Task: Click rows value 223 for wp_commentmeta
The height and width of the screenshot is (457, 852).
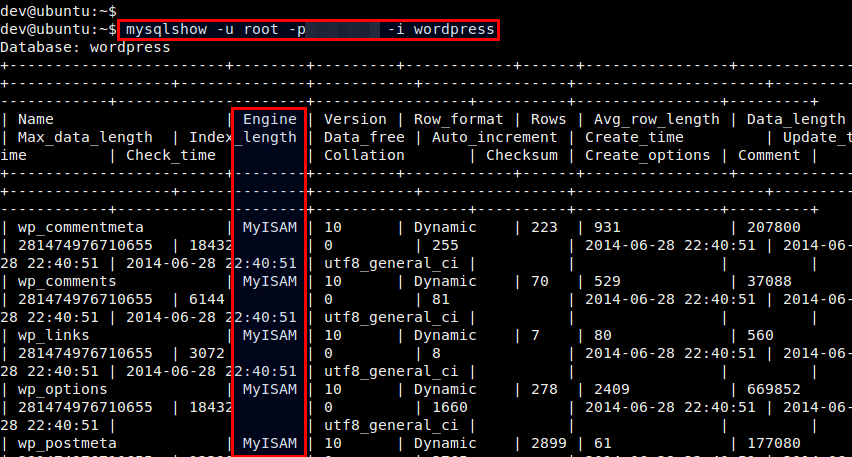Action: [x=544, y=227]
